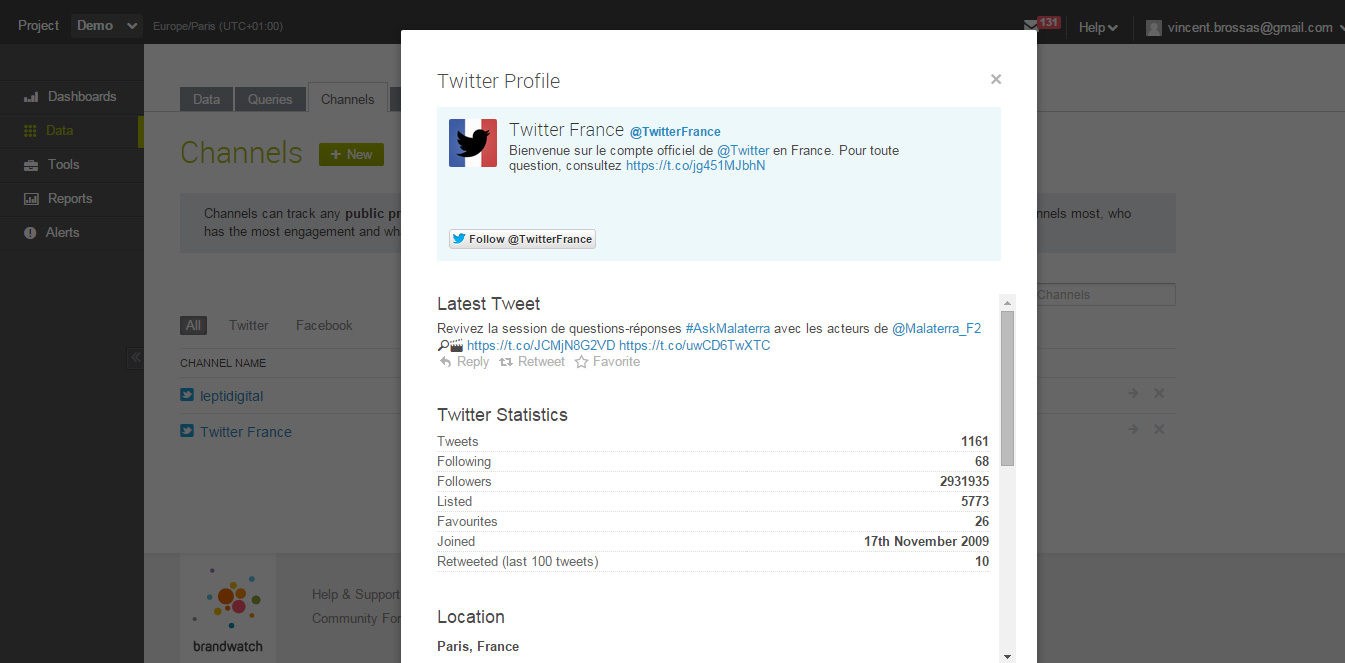1345x663 pixels.
Task: Open vincent.brossas@gmail.com account menu
Action: [x=1245, y=28]
